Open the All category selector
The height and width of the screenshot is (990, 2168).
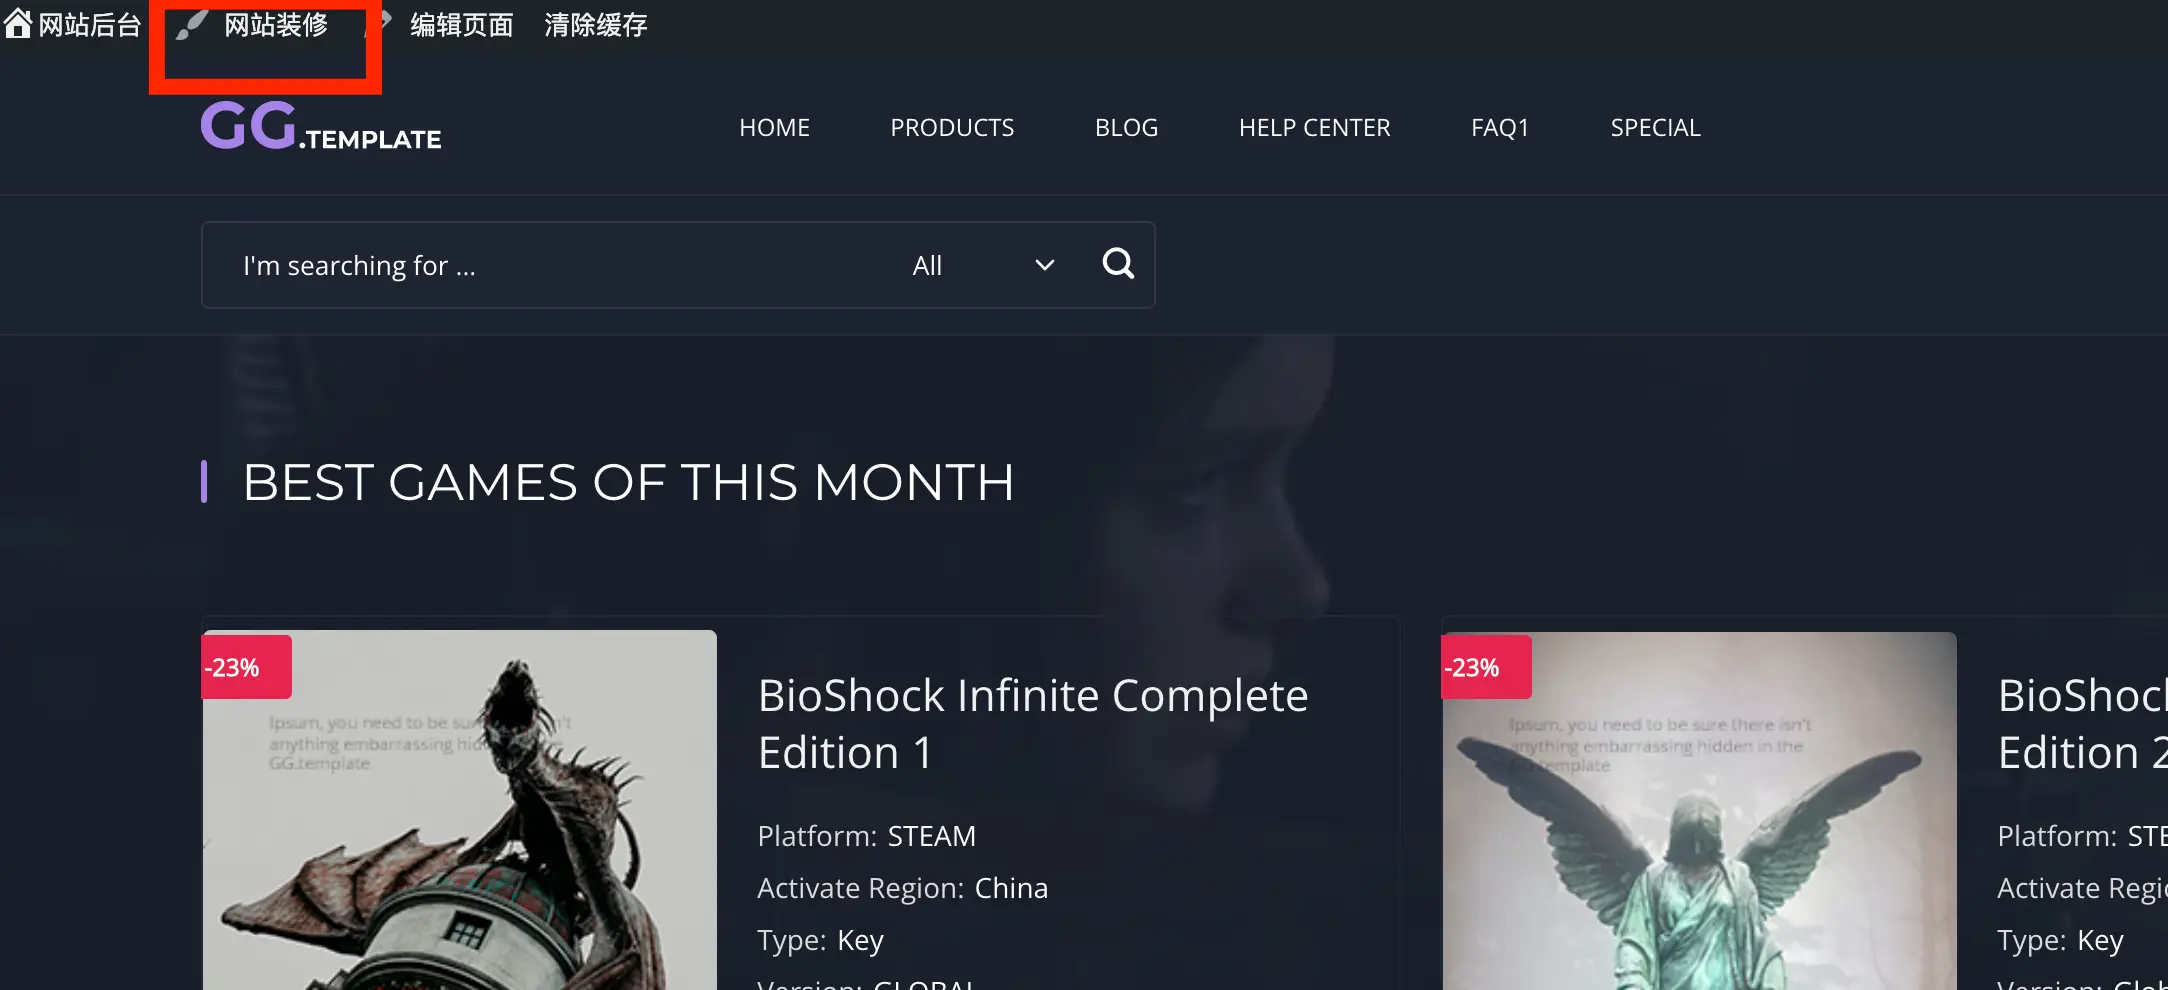984,265
